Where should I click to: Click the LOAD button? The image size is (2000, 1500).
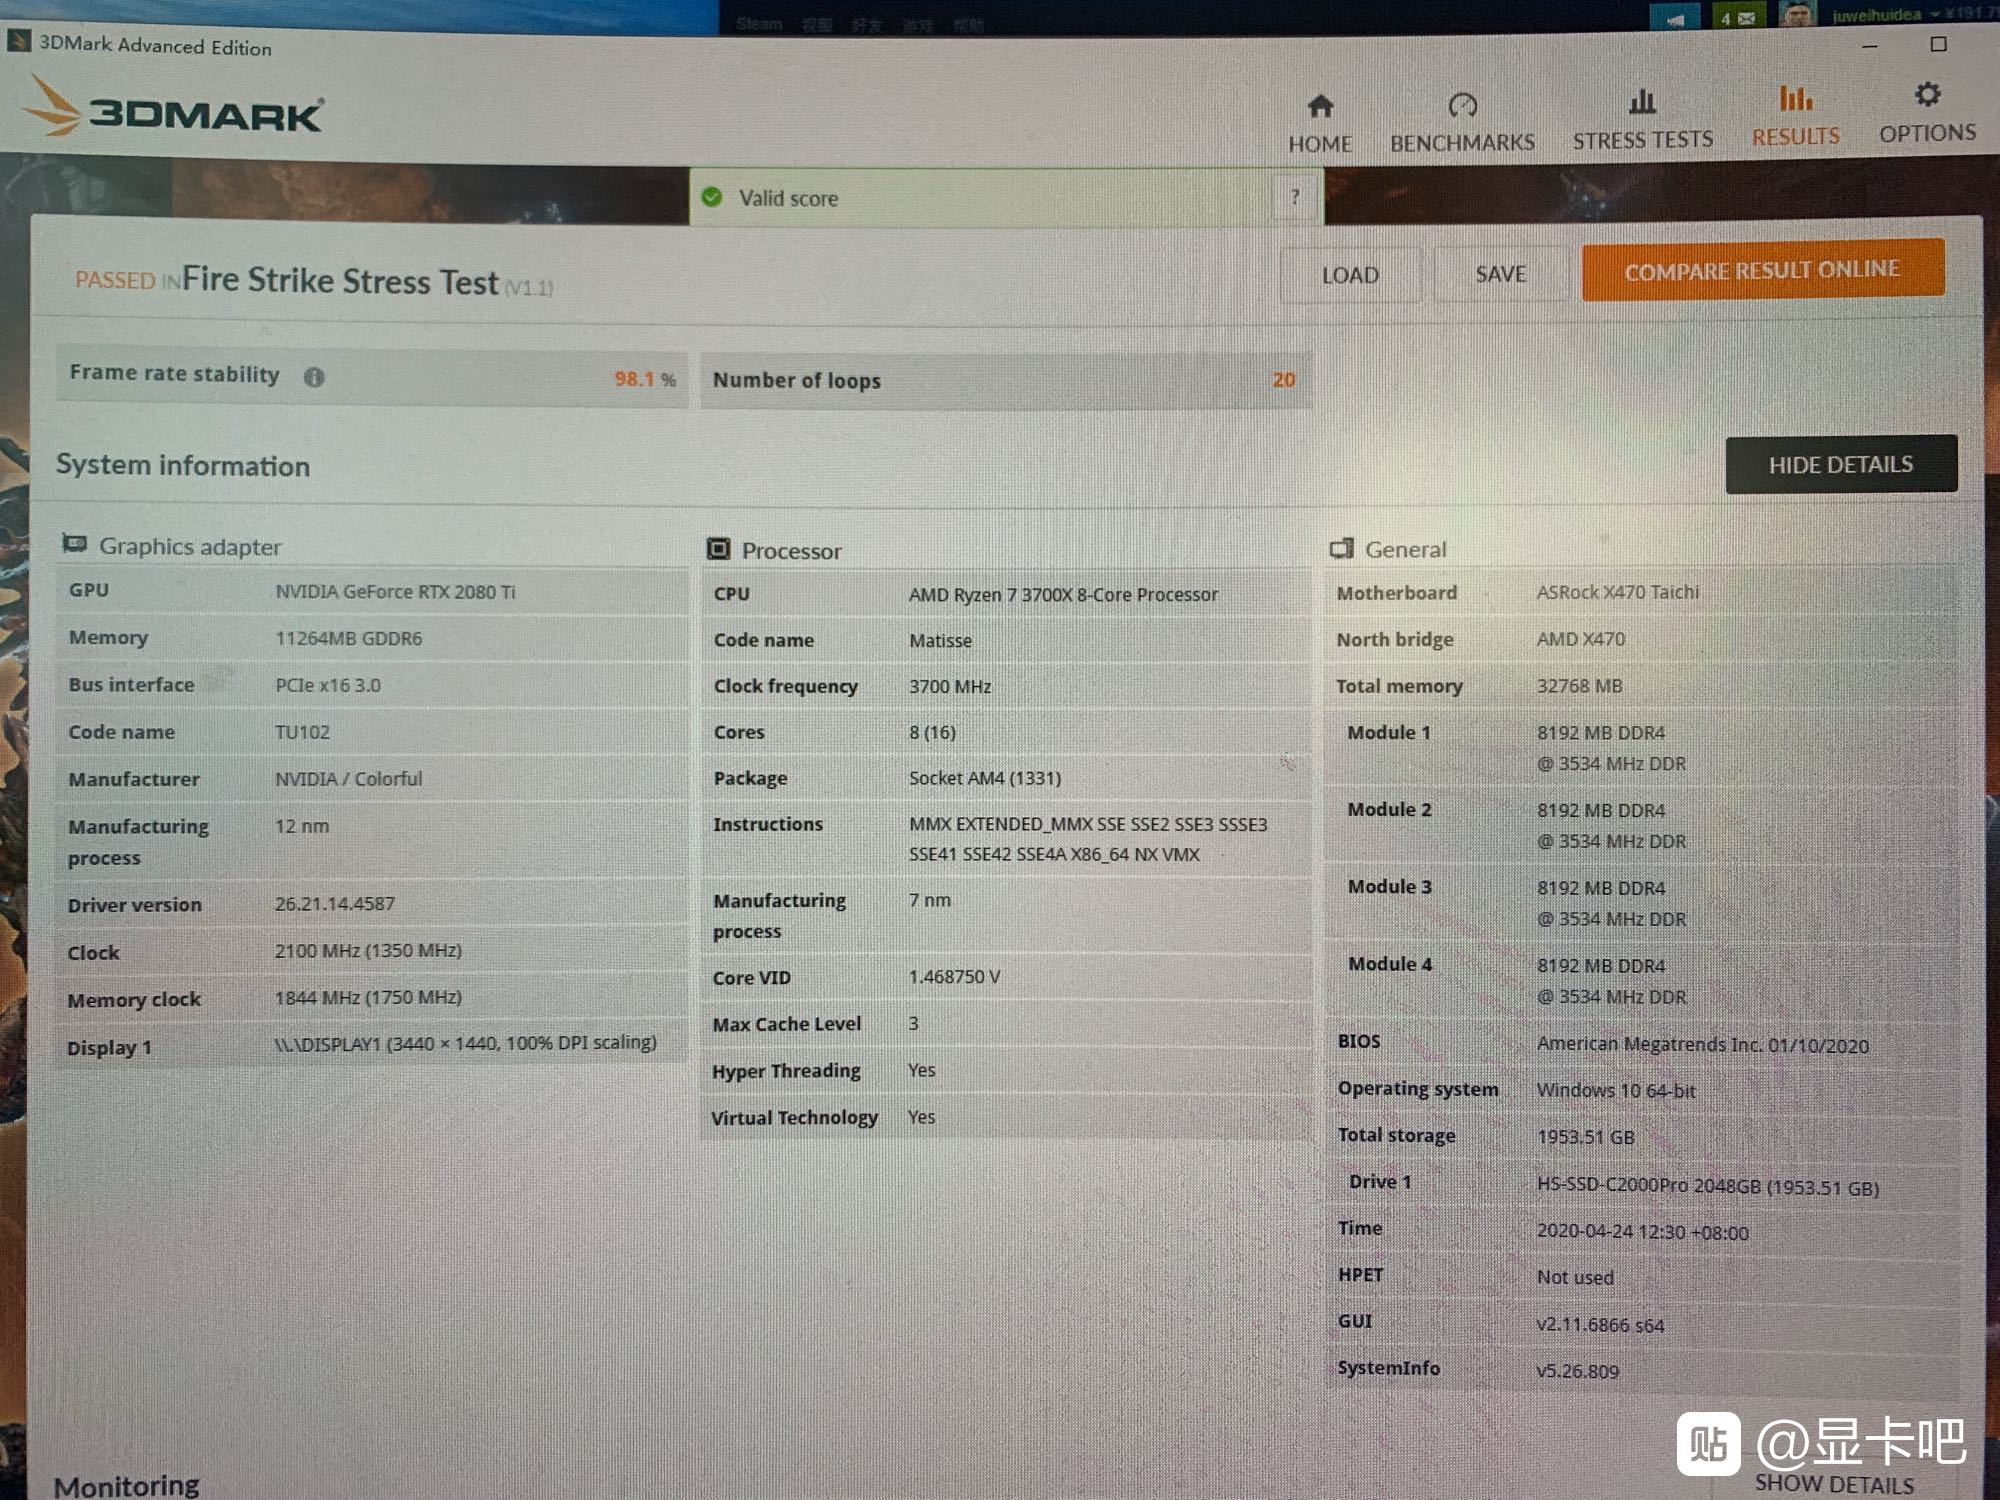pyautogui.click(x=1350, y=275)
